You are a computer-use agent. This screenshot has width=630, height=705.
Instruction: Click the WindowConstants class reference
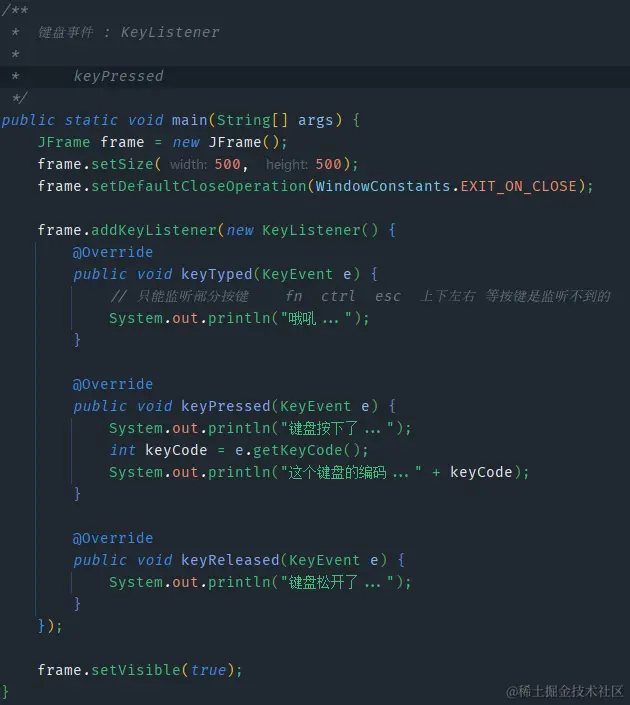tap(383, 186)
